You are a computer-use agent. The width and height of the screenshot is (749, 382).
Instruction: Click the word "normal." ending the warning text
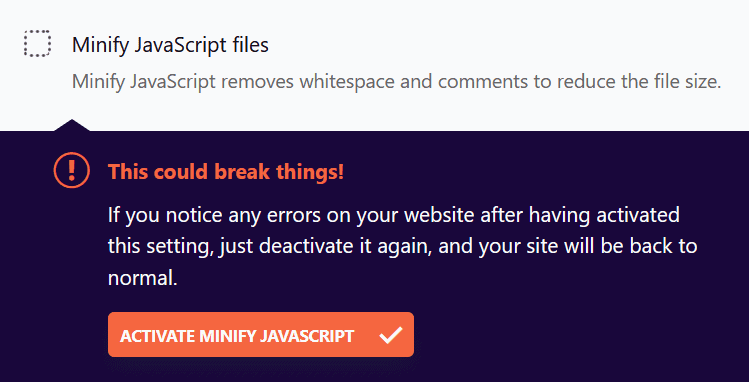click(x=143, y=278)
